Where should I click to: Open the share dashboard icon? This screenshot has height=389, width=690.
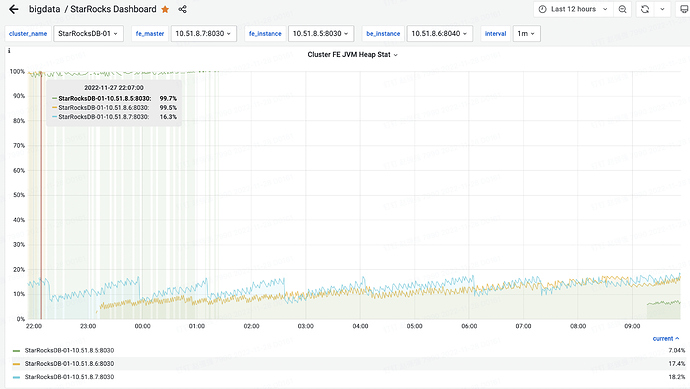pos(183,9)
